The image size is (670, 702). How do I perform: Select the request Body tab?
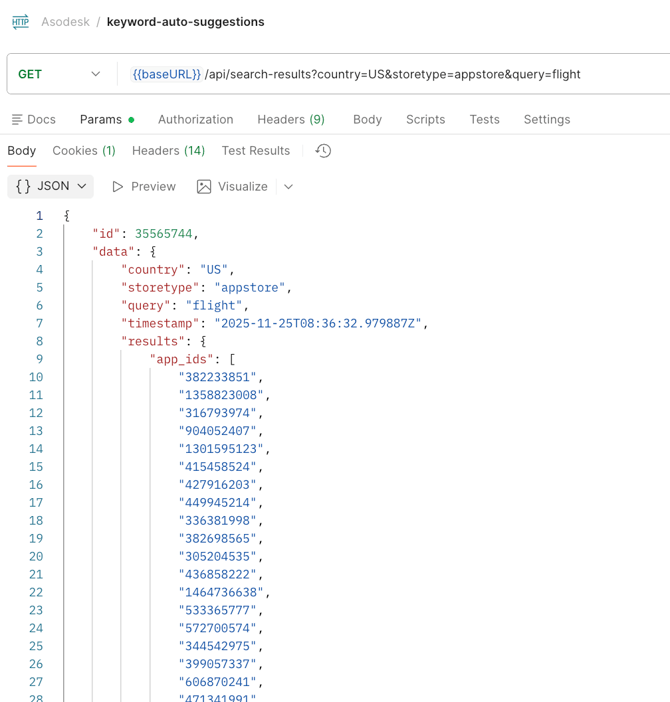click(x=367, y=119)
